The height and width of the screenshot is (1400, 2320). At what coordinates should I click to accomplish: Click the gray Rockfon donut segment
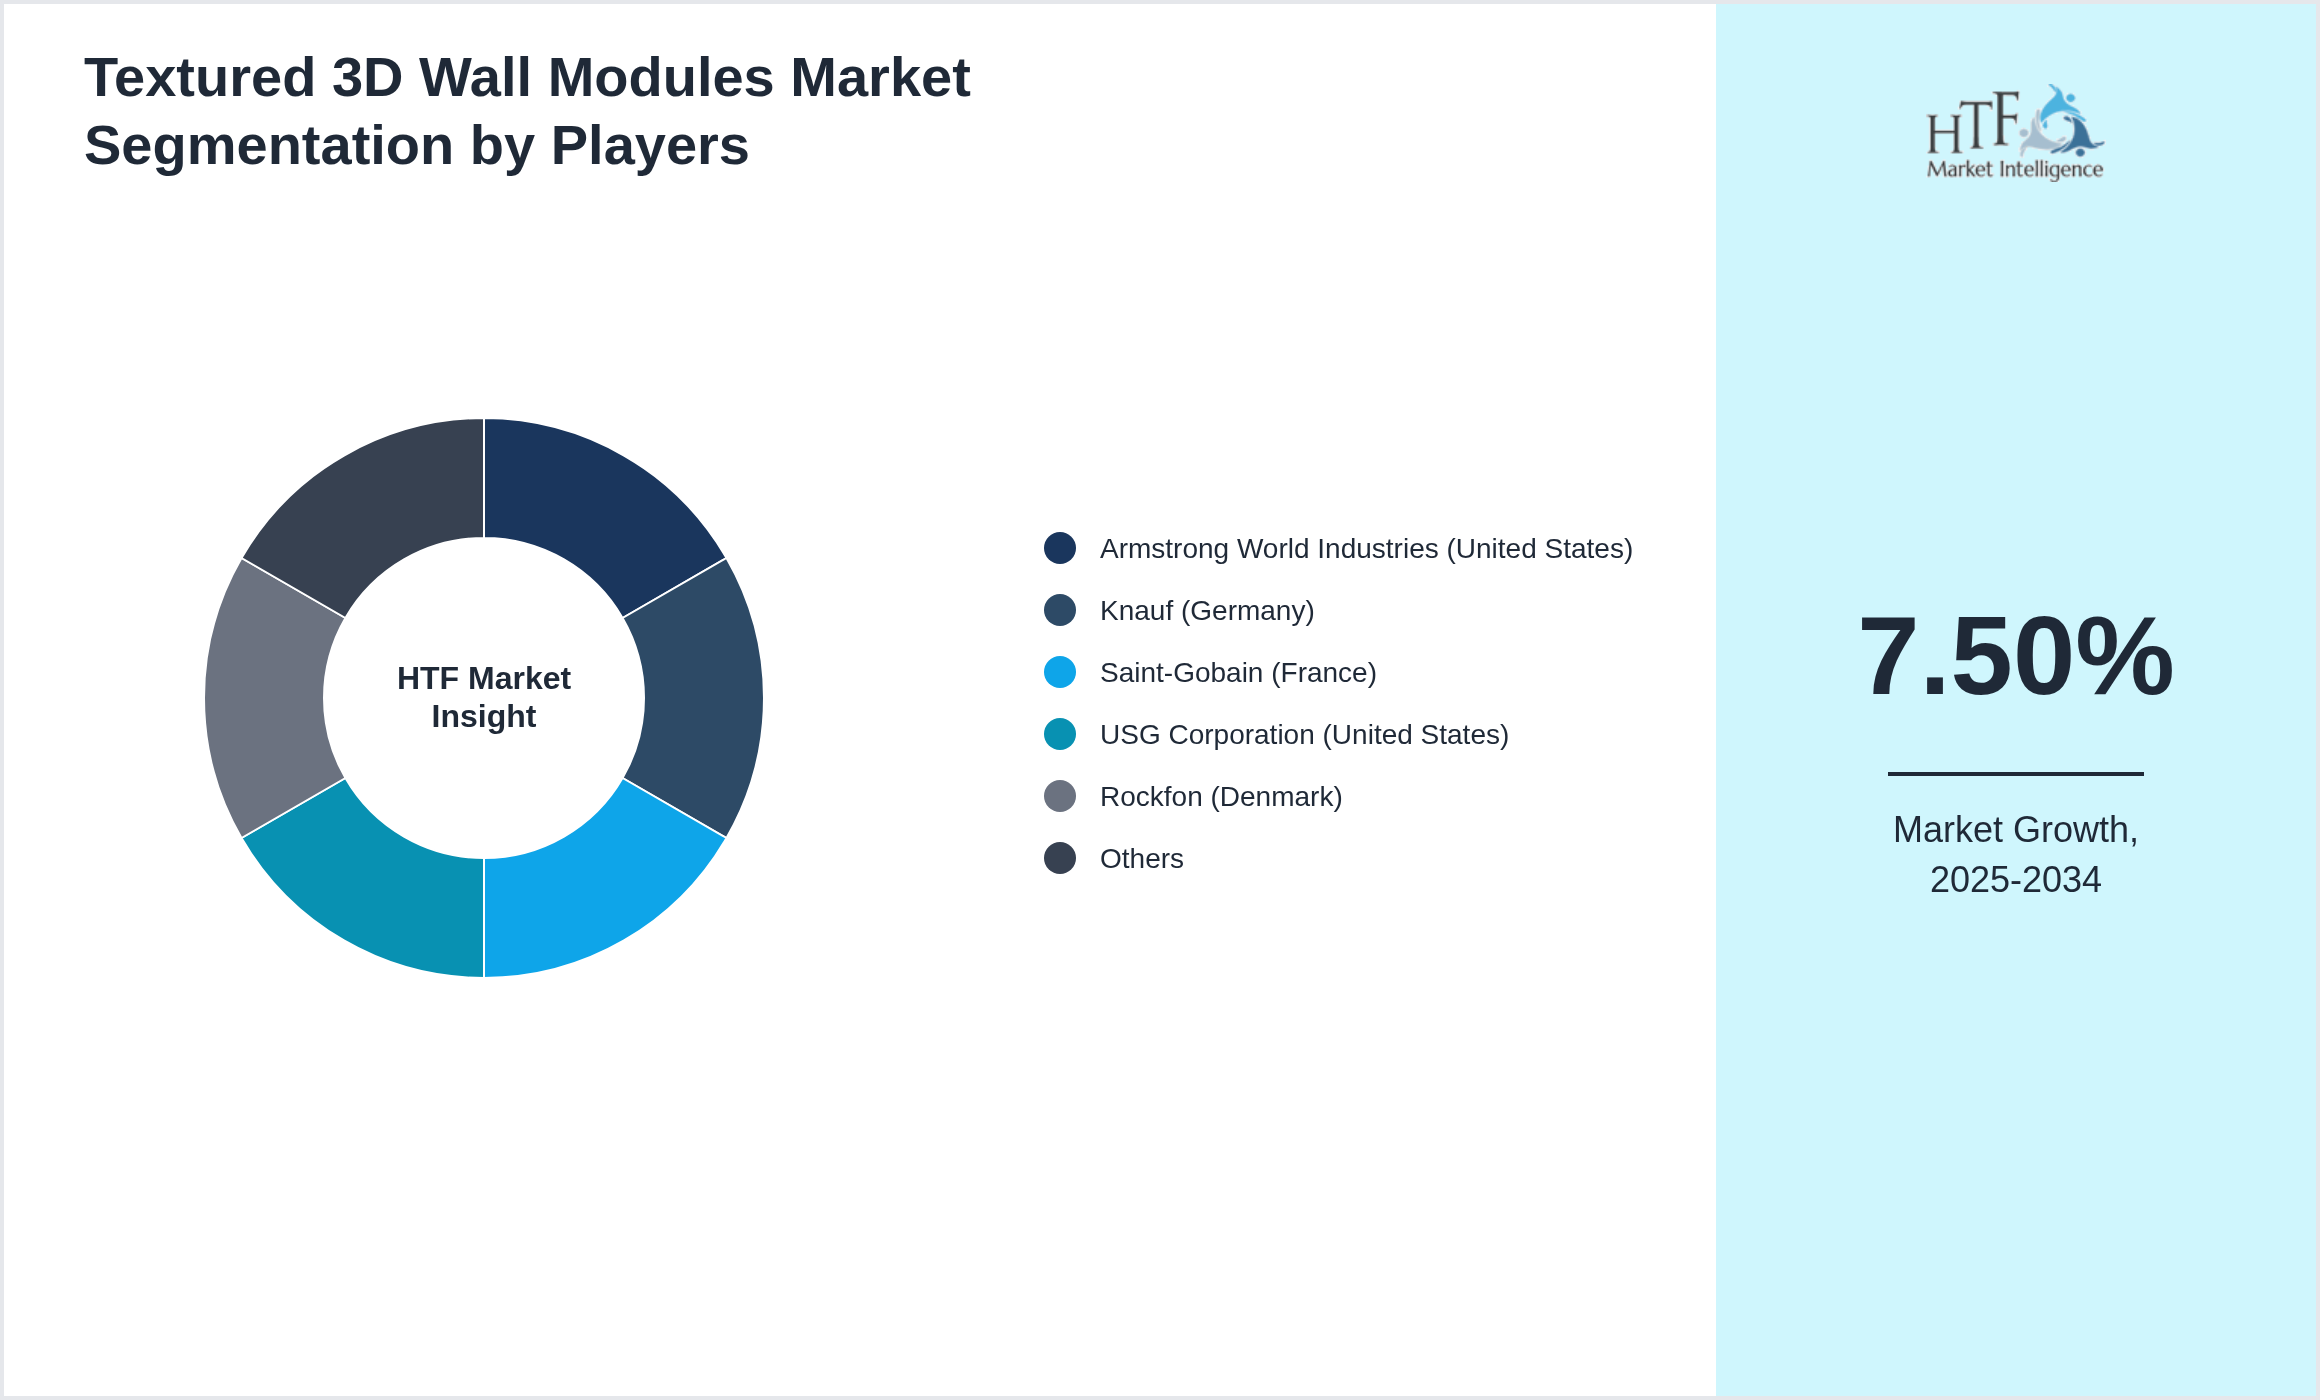click(266, 698)
